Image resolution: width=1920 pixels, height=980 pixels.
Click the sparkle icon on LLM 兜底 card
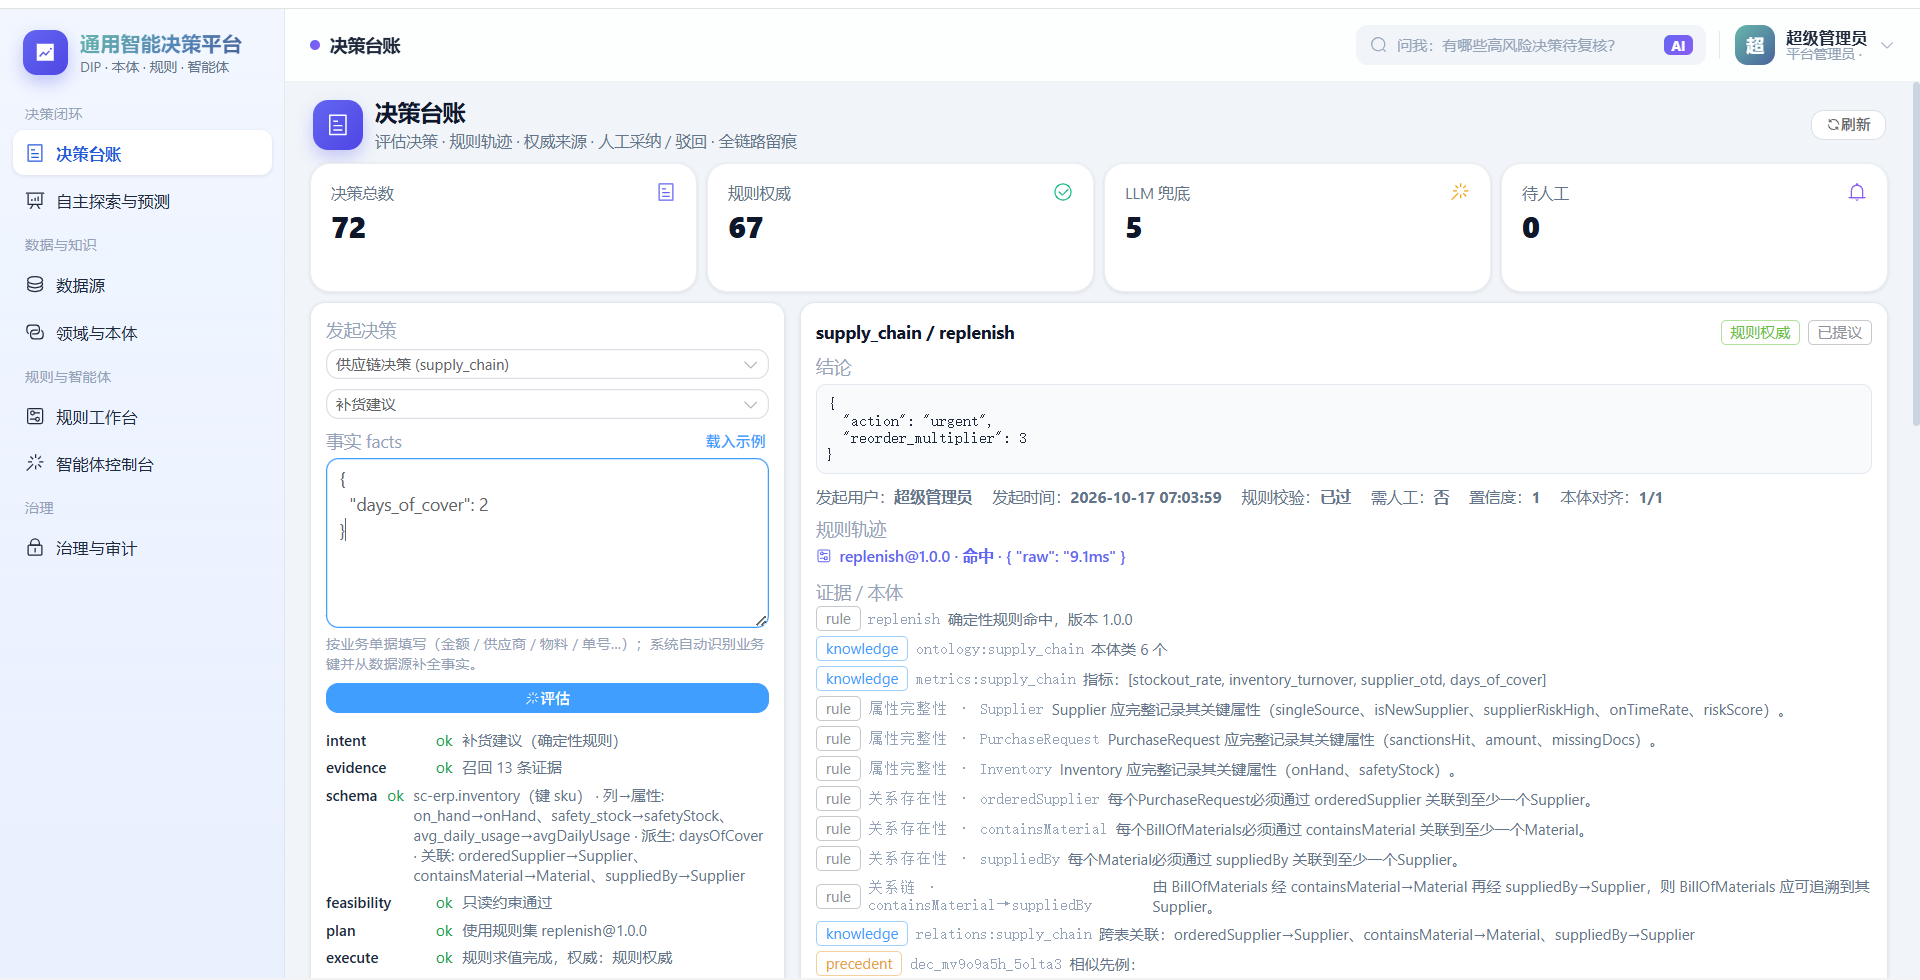coord(1460,192)
